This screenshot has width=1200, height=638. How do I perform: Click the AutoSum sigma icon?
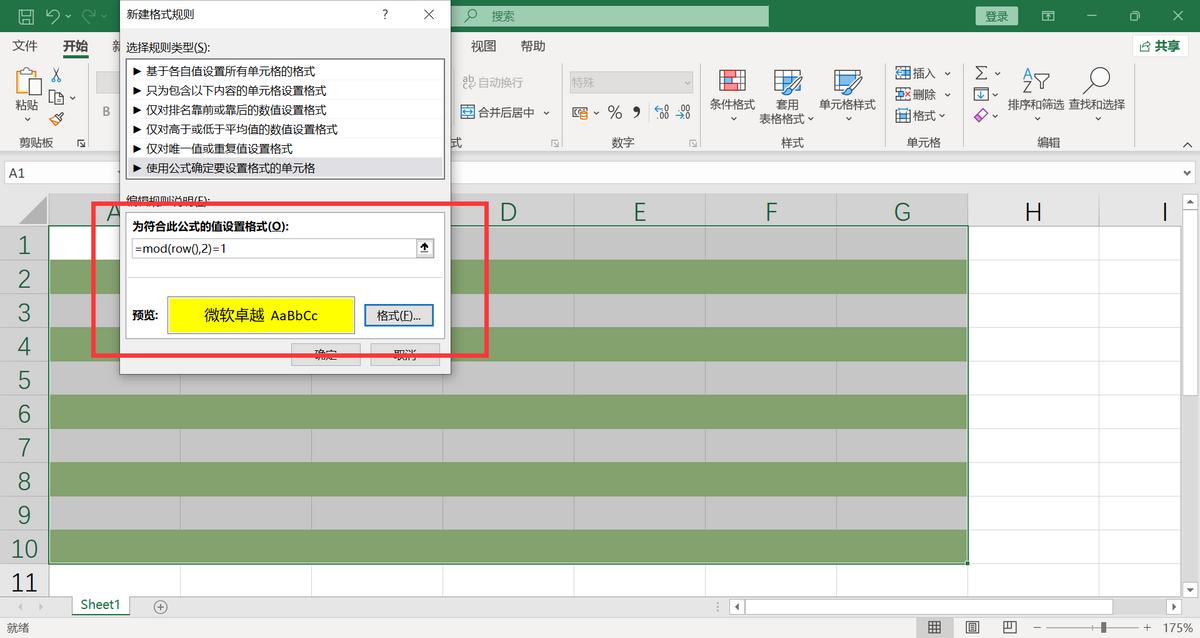[x=981, y=73]
